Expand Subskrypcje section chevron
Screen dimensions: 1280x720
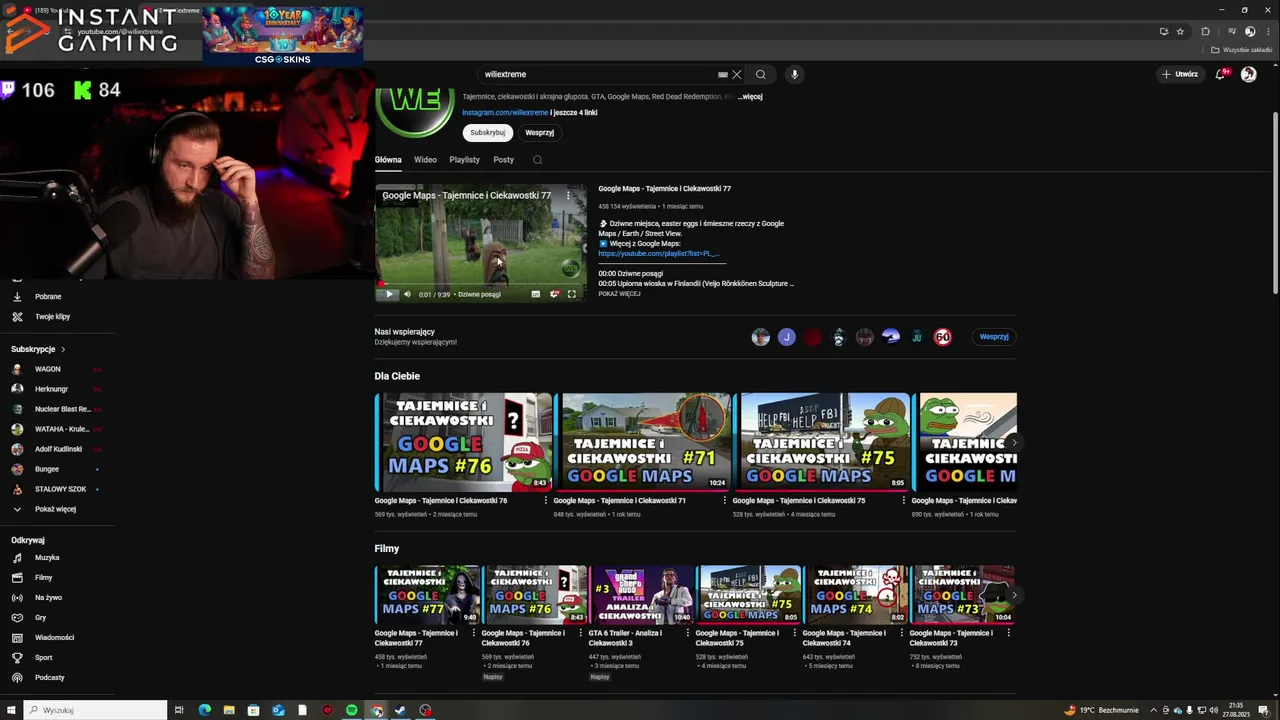click(x=63, y=350)
